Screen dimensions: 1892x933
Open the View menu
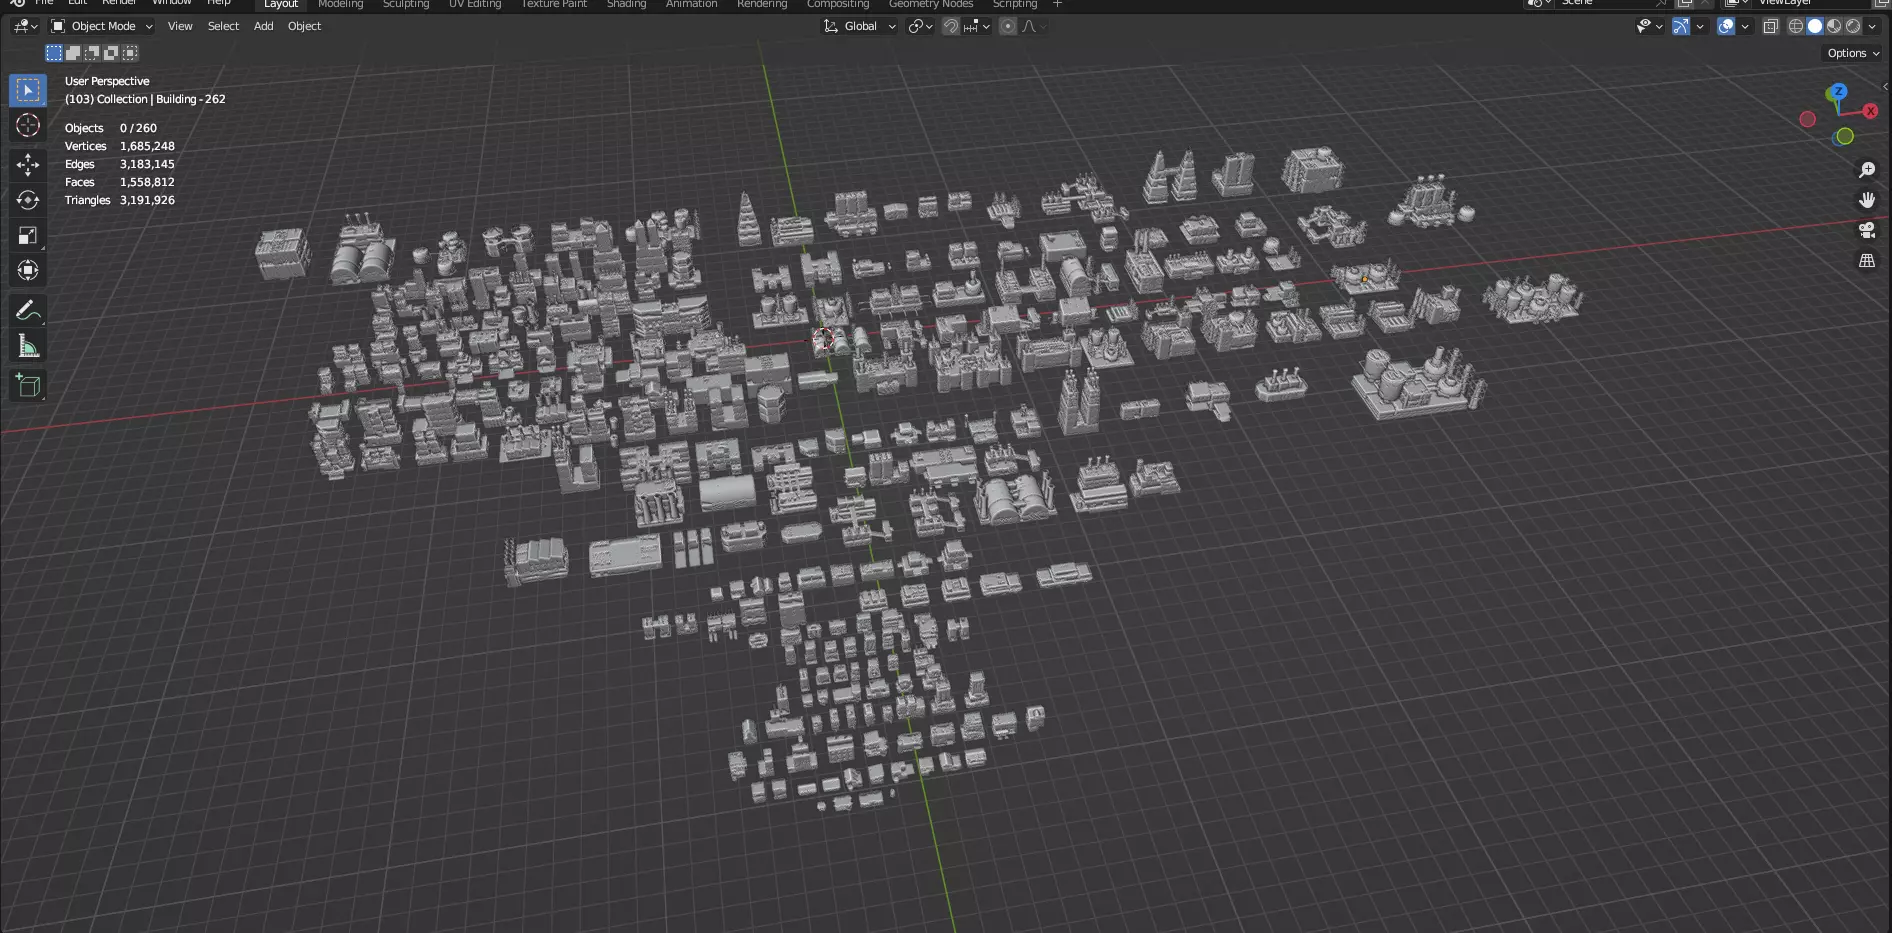(180, 26)
